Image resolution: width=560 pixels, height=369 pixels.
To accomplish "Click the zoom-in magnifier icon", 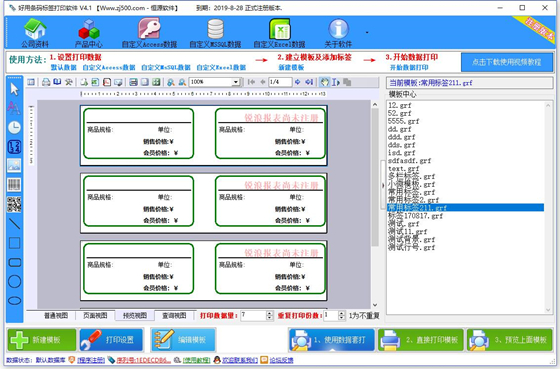I will pyautogui.click(x=171, y=82).
